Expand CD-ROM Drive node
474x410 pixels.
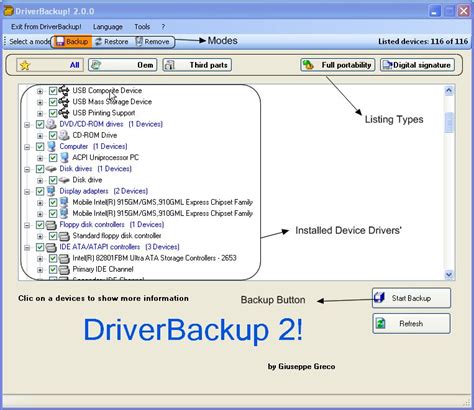(40, 136)
